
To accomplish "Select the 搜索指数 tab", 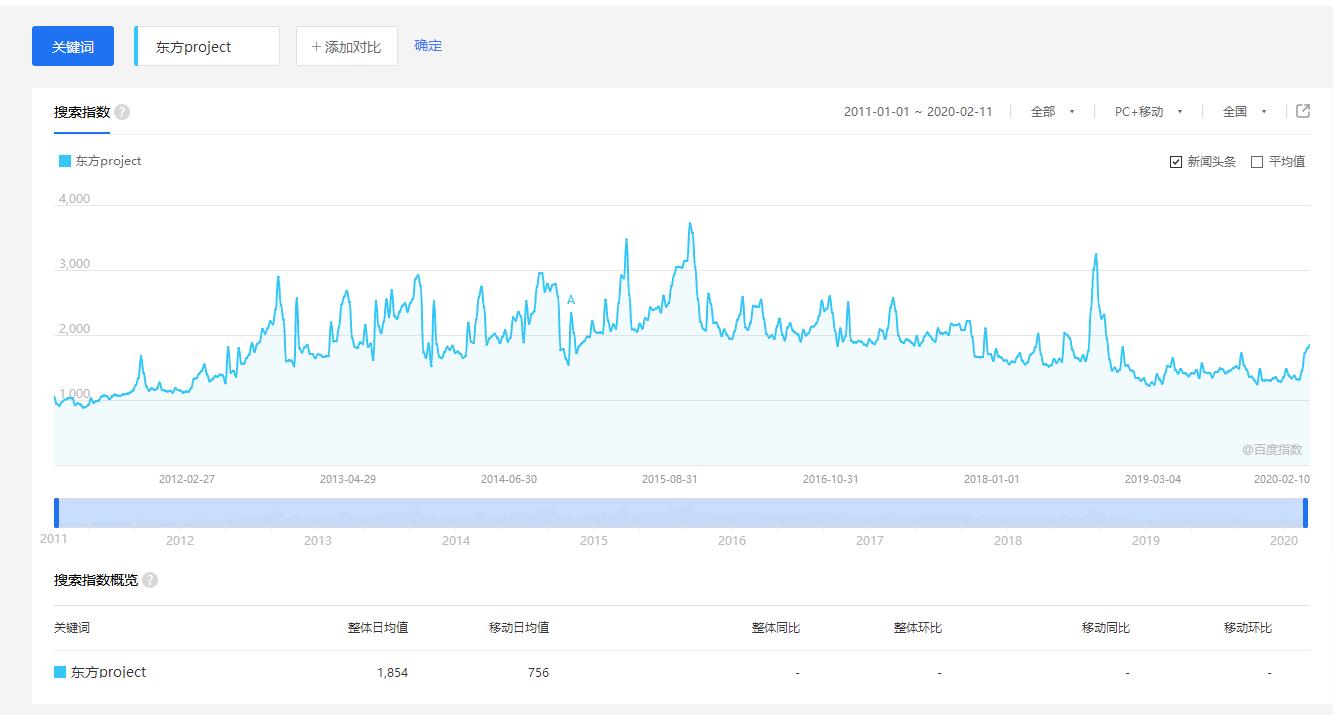I will [82, 112].
